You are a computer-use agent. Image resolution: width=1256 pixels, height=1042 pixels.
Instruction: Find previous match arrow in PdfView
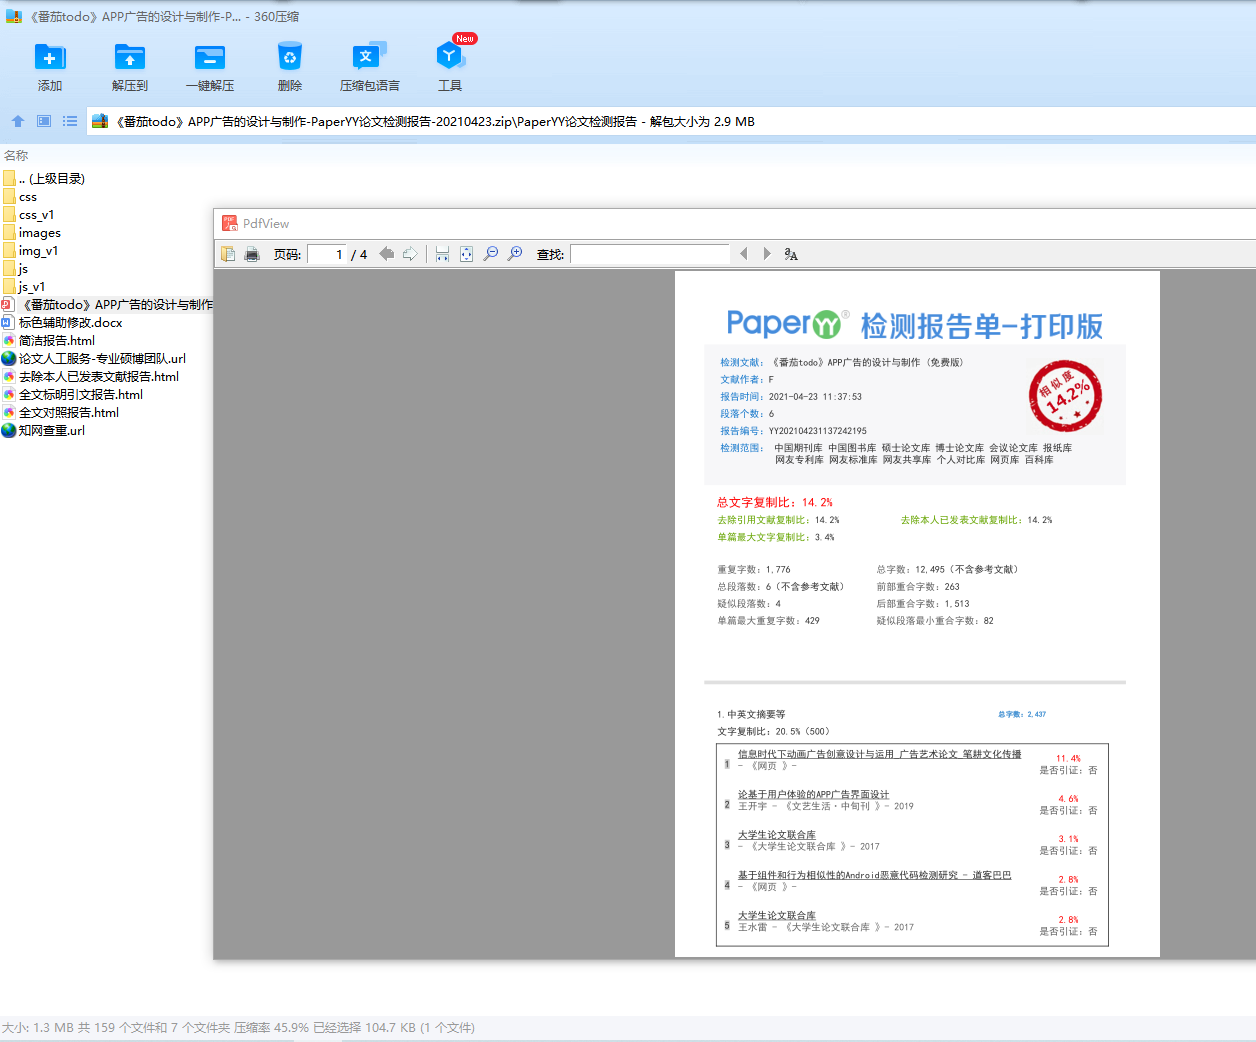pos(743,254)
